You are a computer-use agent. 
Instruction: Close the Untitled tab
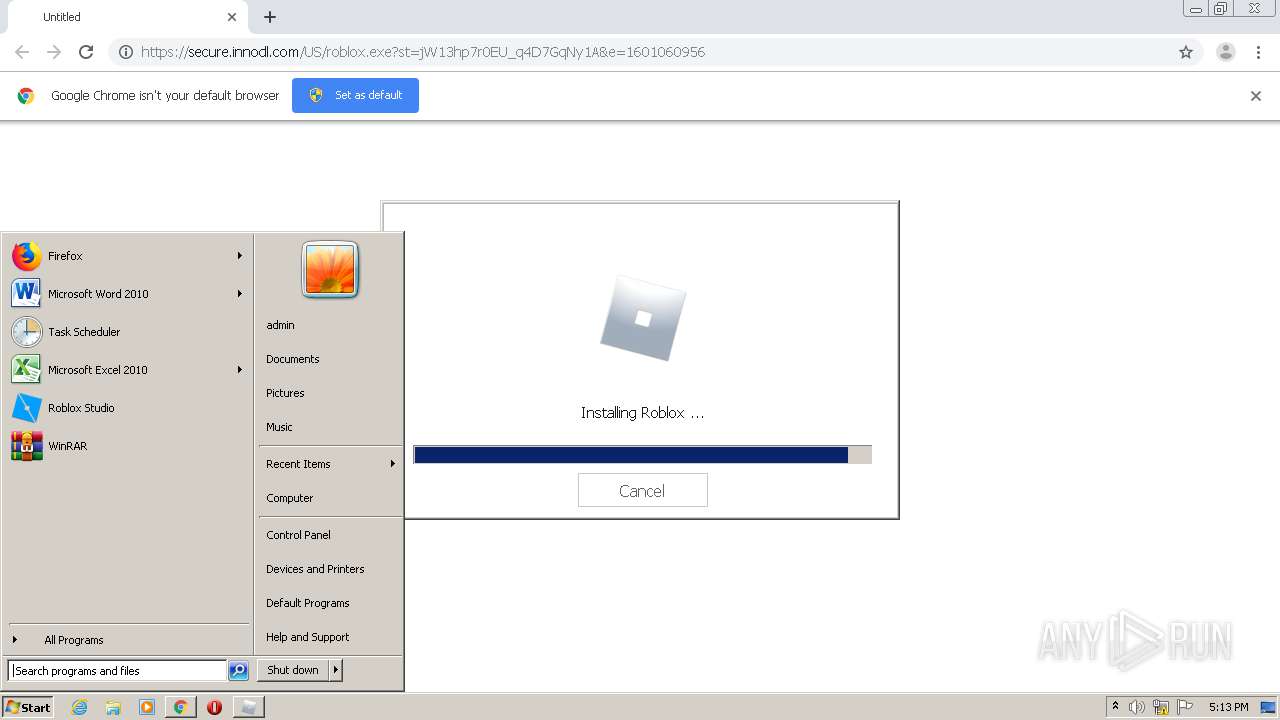tap(232, 17)
